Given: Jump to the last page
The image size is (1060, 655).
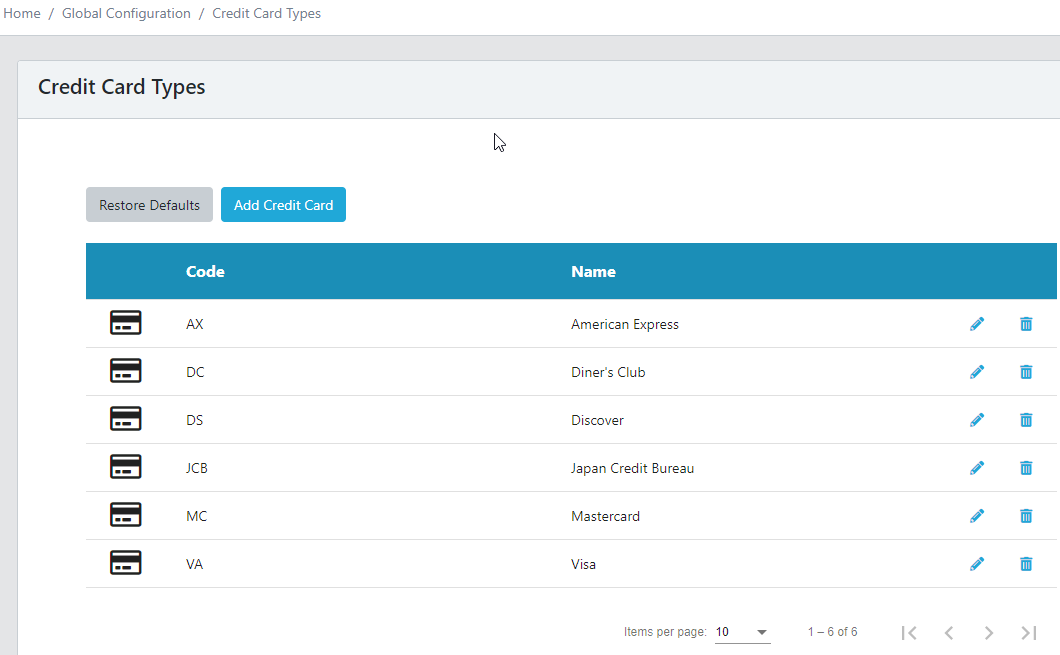Looking at the screenshot, I should pyautogui.click(x=1028, y=632).
